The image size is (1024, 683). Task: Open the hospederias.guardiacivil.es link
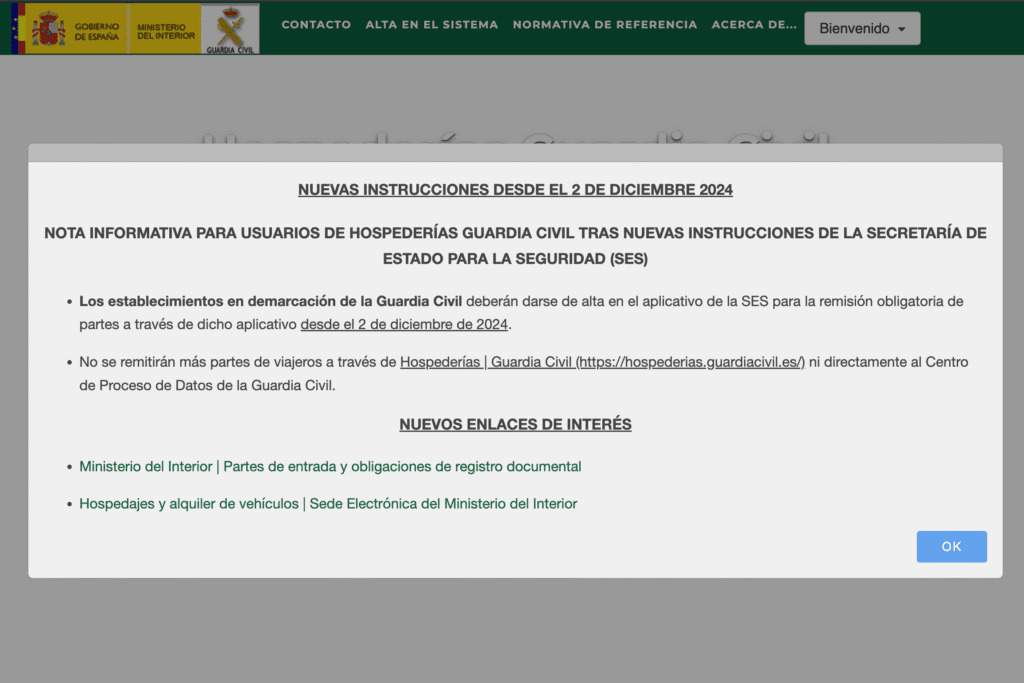tap(602, 362)
